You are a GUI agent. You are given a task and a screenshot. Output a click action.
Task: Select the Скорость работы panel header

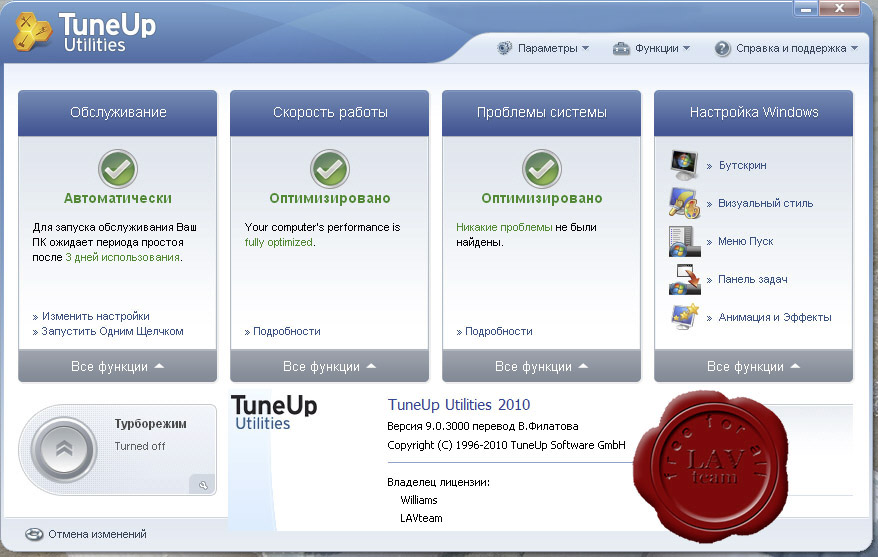330,113
